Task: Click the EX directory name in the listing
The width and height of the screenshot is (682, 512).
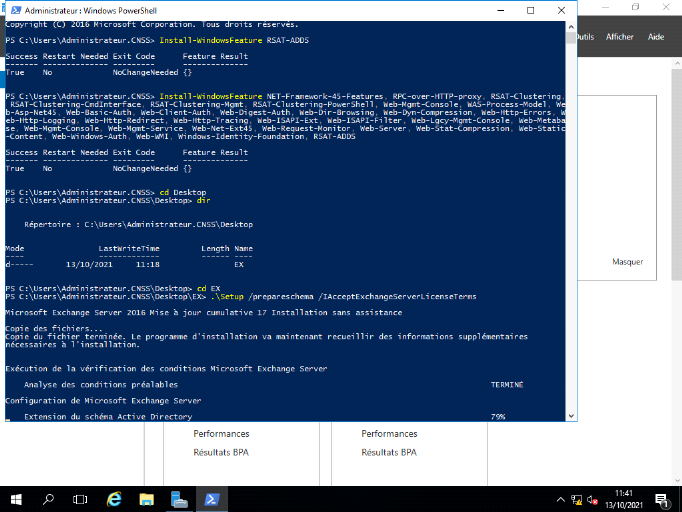Action: [239, 264]
